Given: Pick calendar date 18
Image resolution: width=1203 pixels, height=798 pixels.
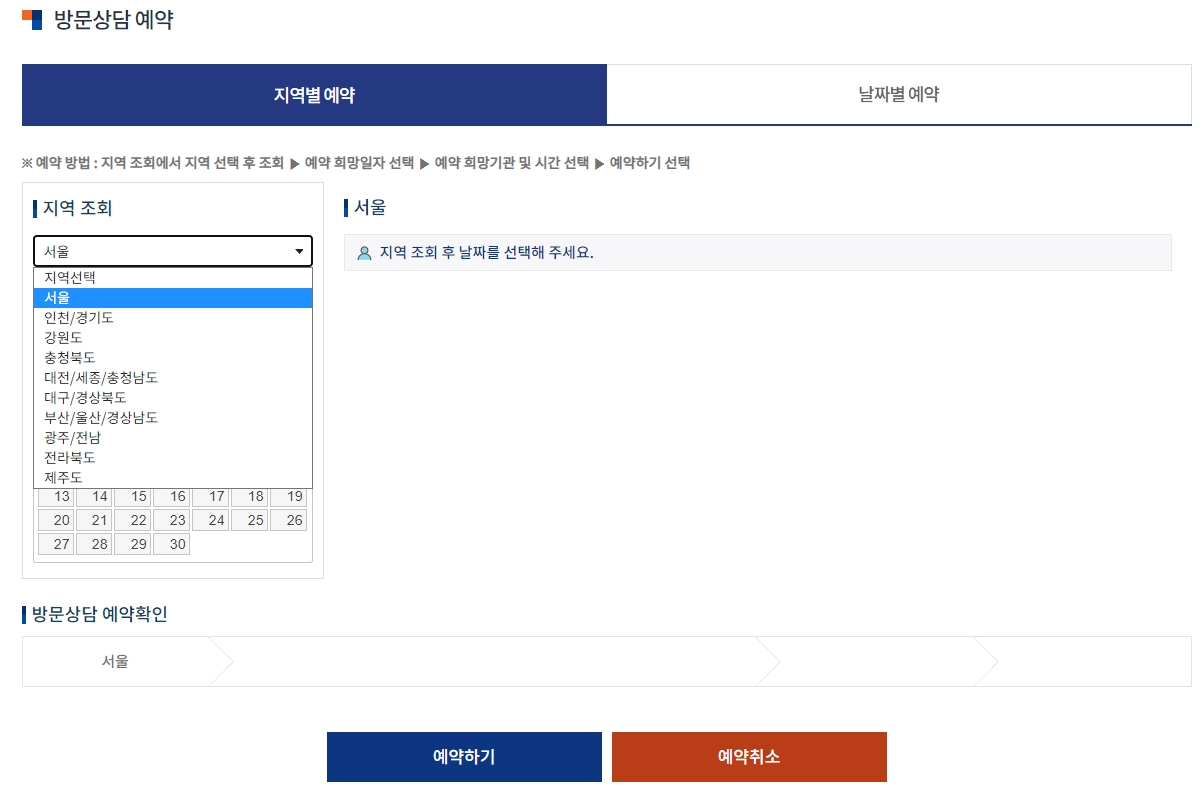Looking at the screenshot, I should (x=250, y=497).
